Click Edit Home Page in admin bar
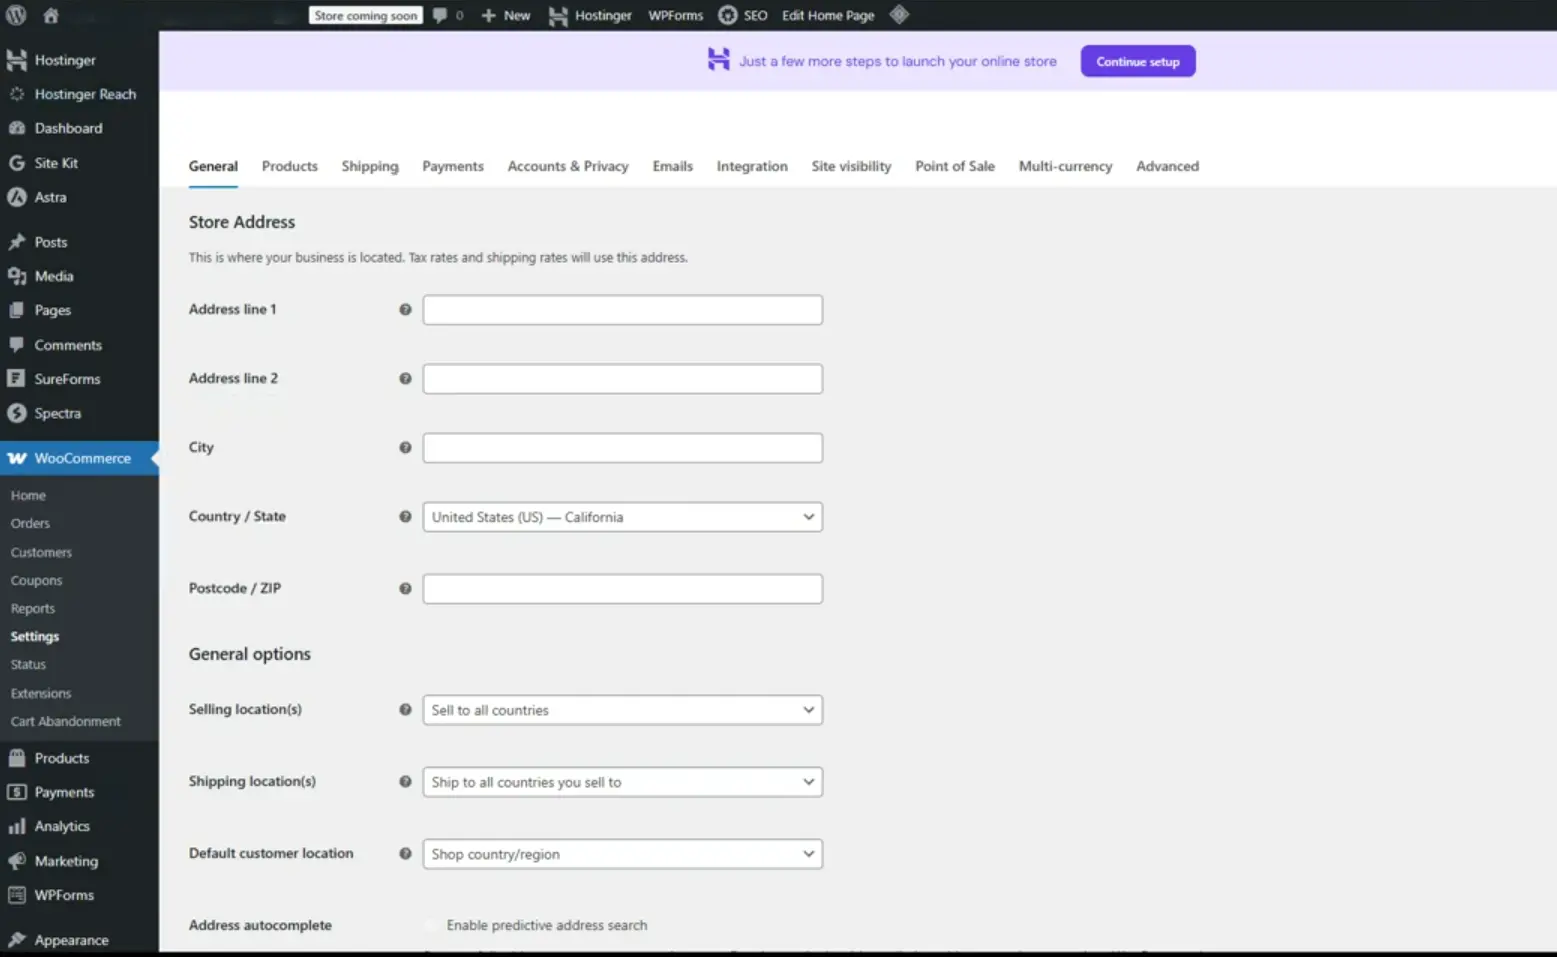This screenshot has width=1557, height=957. click(x=828, y=15)
